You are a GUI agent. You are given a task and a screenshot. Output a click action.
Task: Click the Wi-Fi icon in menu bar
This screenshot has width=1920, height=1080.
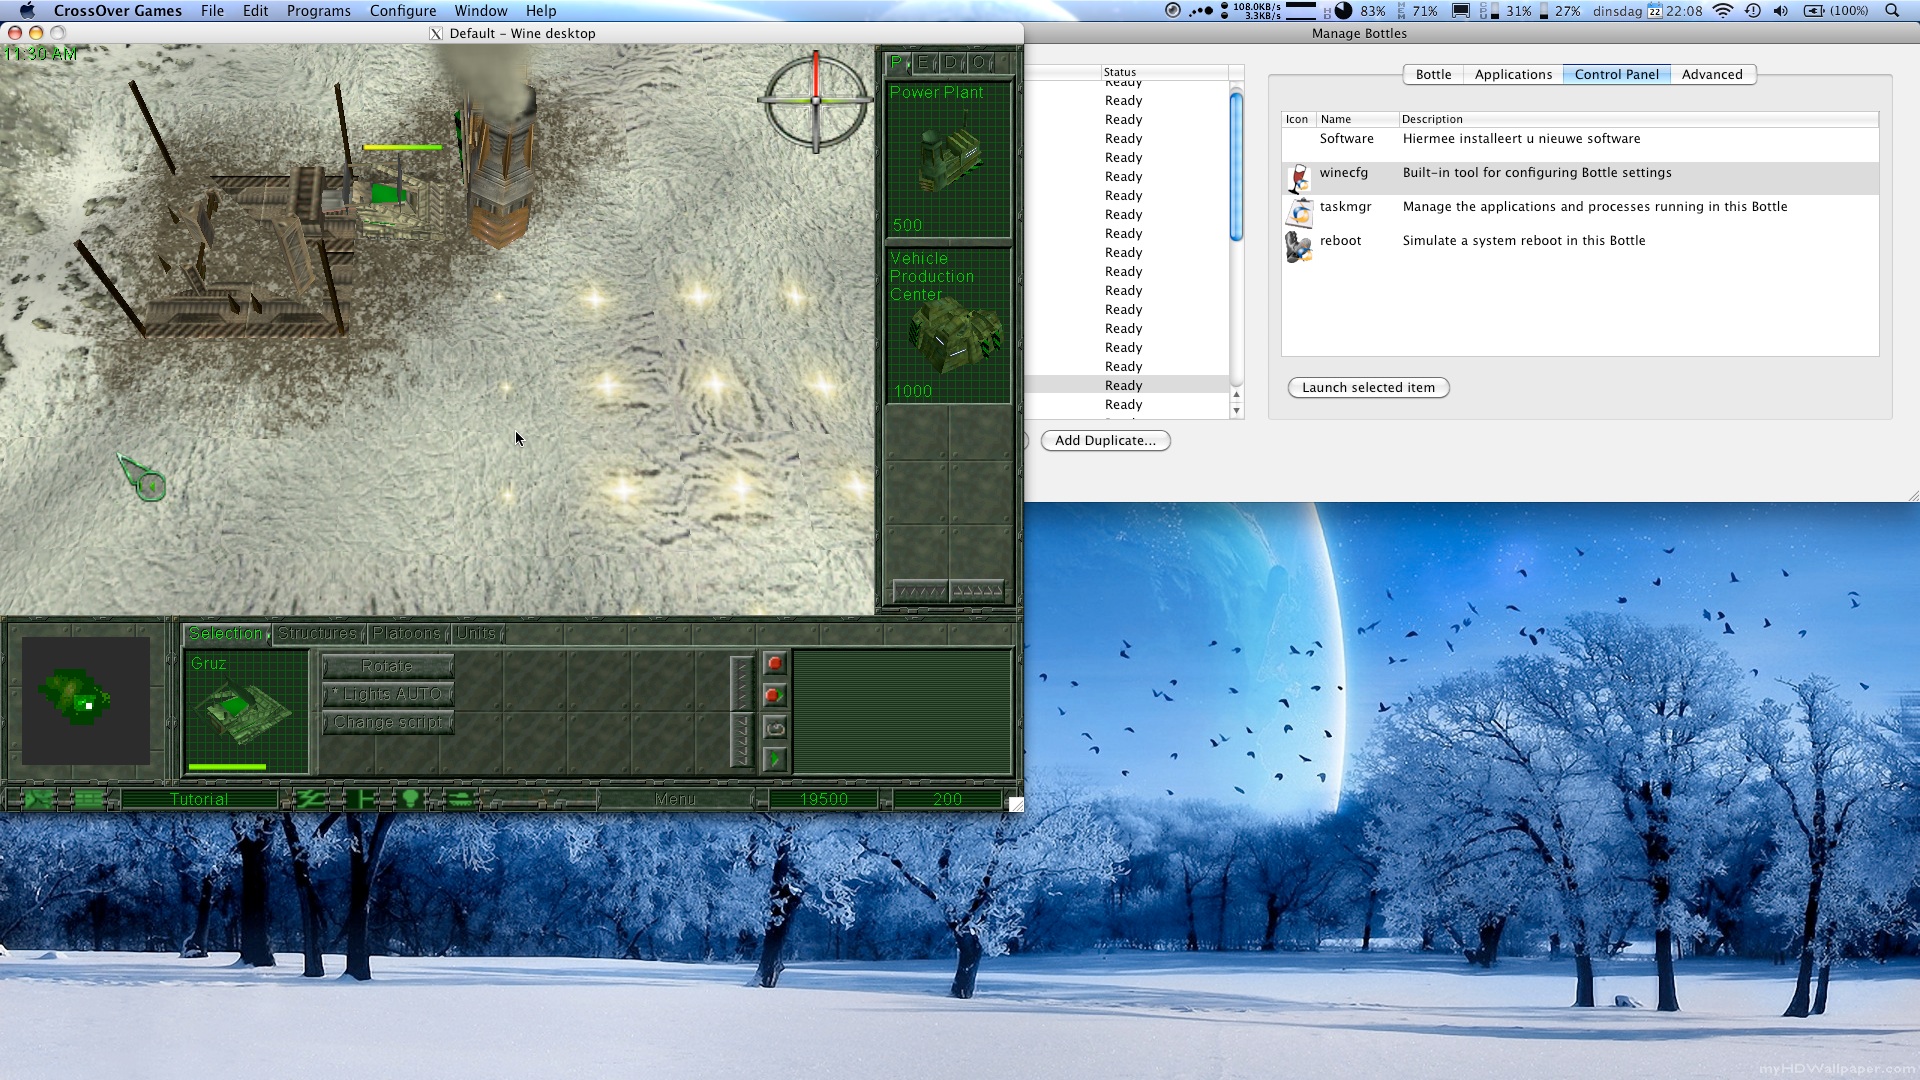point(1722,11)
